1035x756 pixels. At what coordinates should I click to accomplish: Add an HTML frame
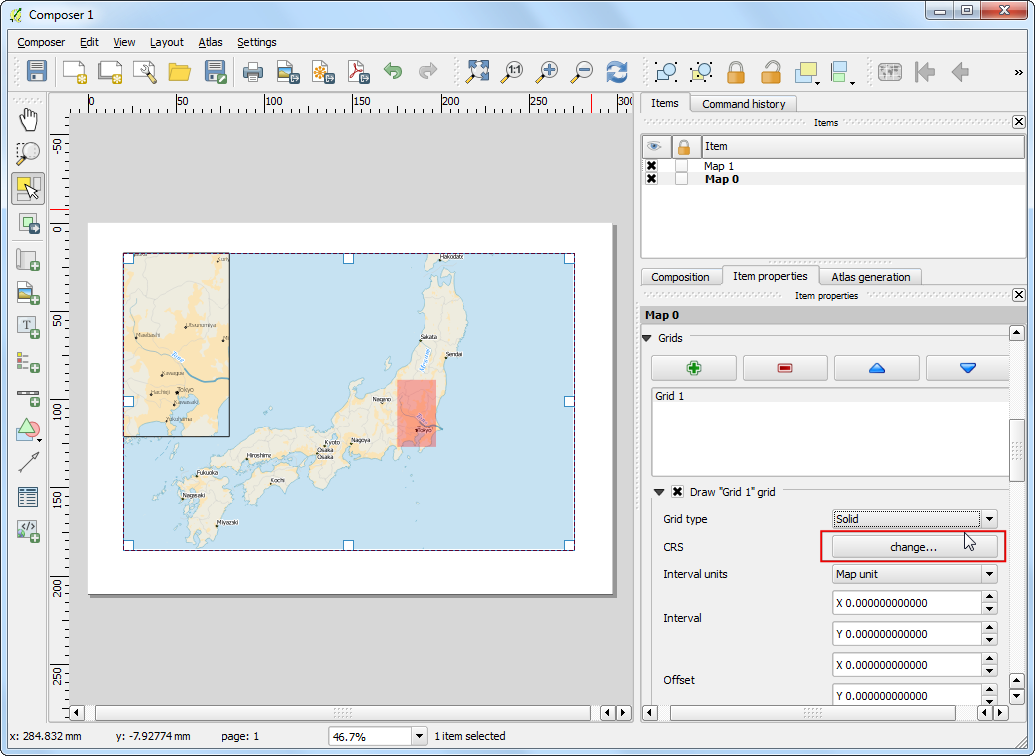28,531
